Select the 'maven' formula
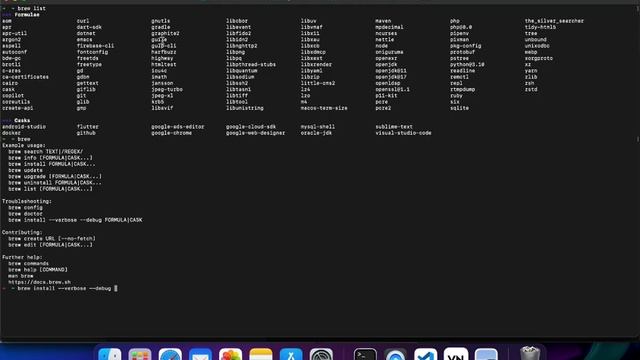Screen dimensions: 640x360 tap(383, 21)
